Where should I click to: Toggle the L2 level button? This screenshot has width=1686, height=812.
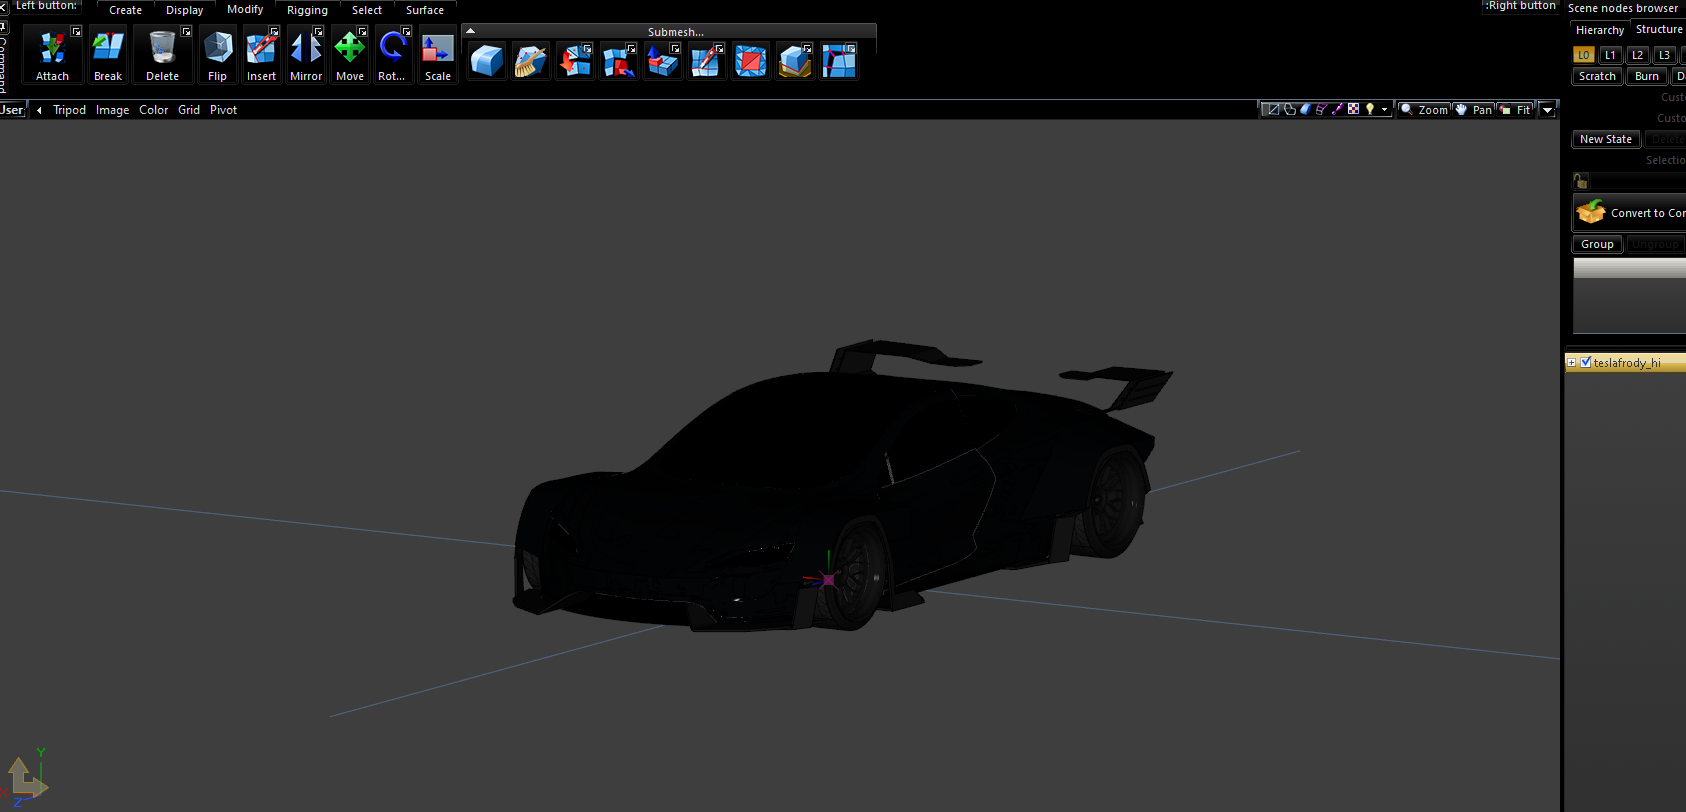1638,55
